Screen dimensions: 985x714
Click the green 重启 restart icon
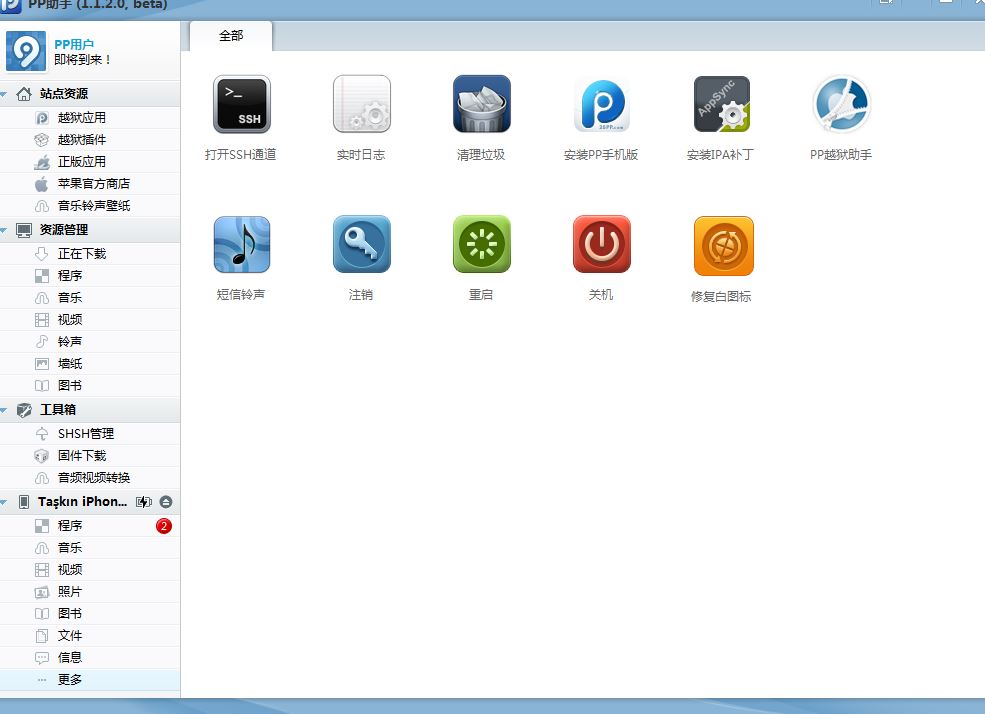[x=482, y=244]
